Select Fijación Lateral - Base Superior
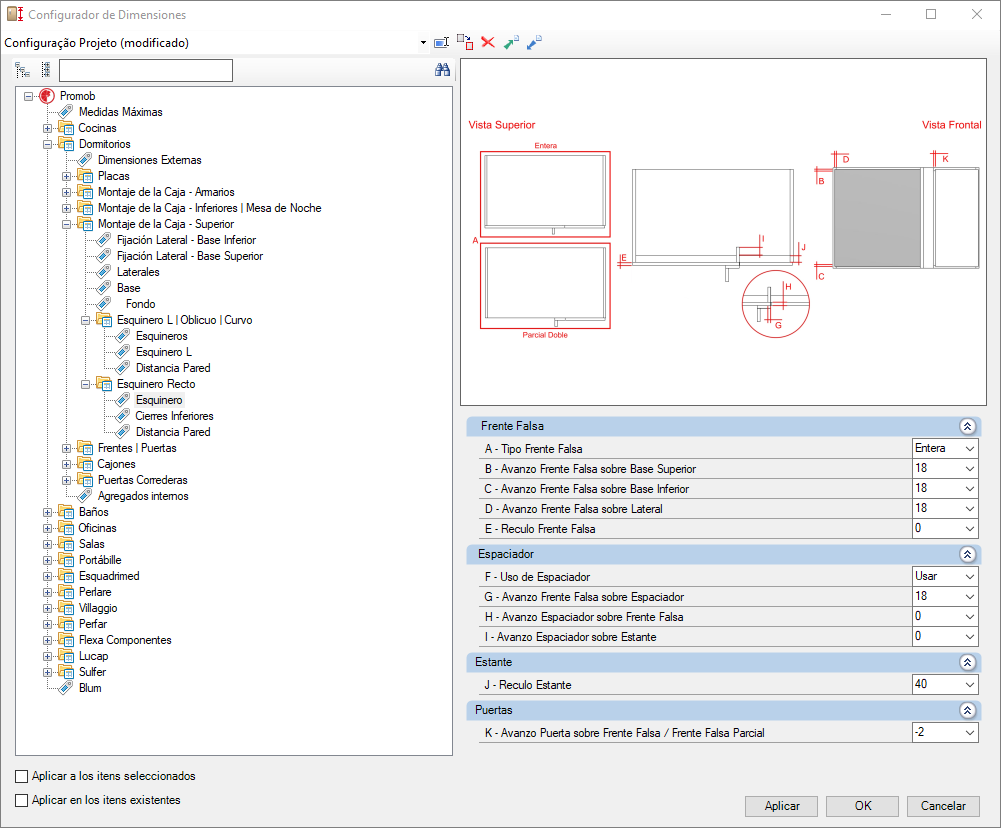Screen dimensions: 1001x828 [x=190, y=256]
